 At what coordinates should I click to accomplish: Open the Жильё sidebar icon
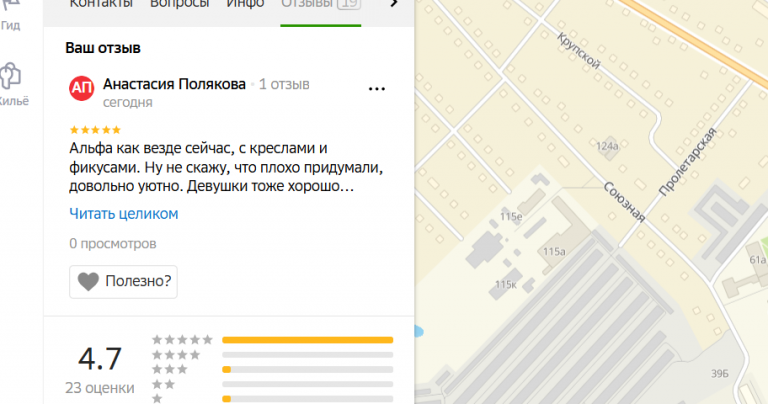point(12,84)
